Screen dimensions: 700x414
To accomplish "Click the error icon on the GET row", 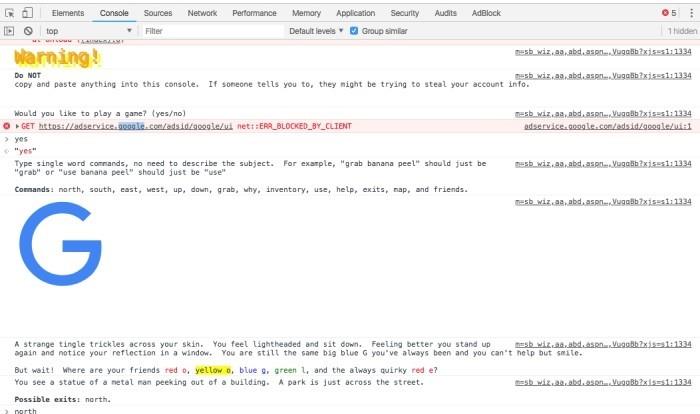I will point(7,126).
